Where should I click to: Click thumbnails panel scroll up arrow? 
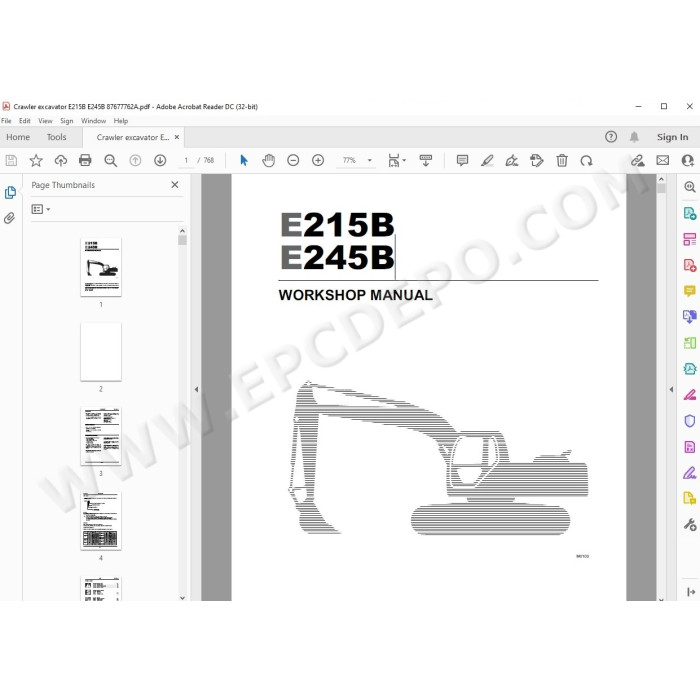click(x=182, y=230)
